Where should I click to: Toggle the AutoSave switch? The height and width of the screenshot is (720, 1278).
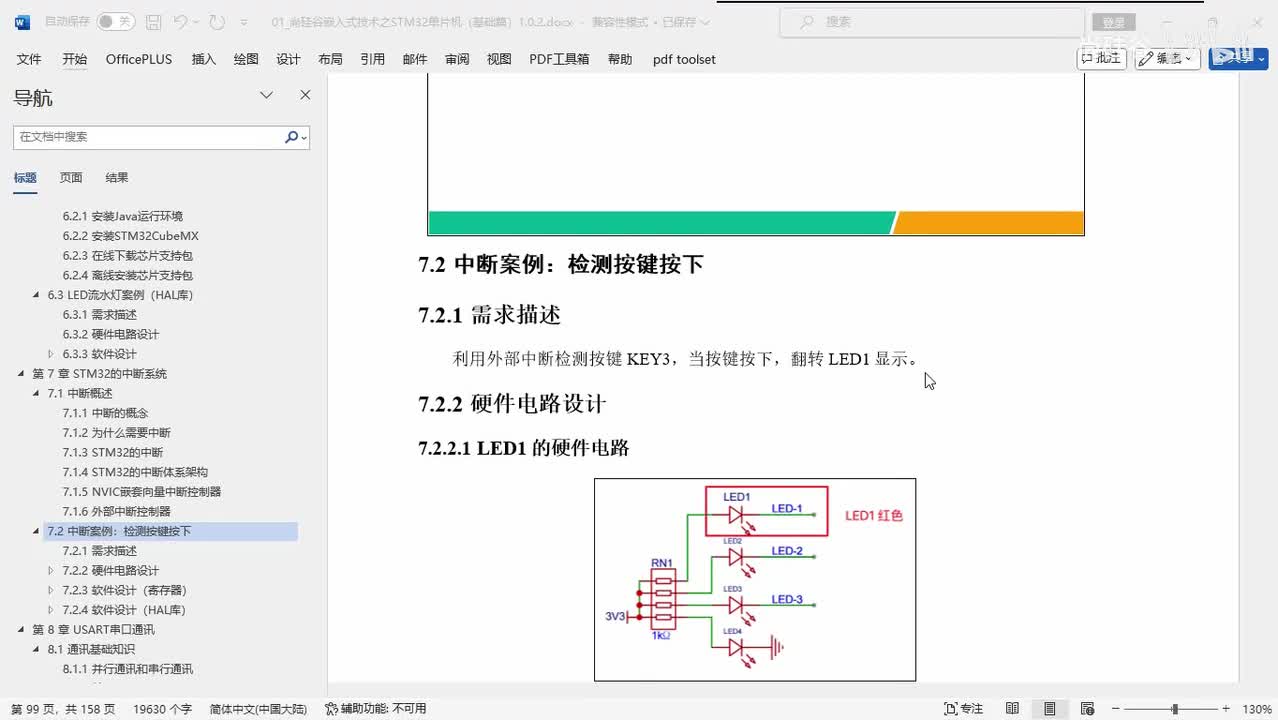(x=116, y=21)
